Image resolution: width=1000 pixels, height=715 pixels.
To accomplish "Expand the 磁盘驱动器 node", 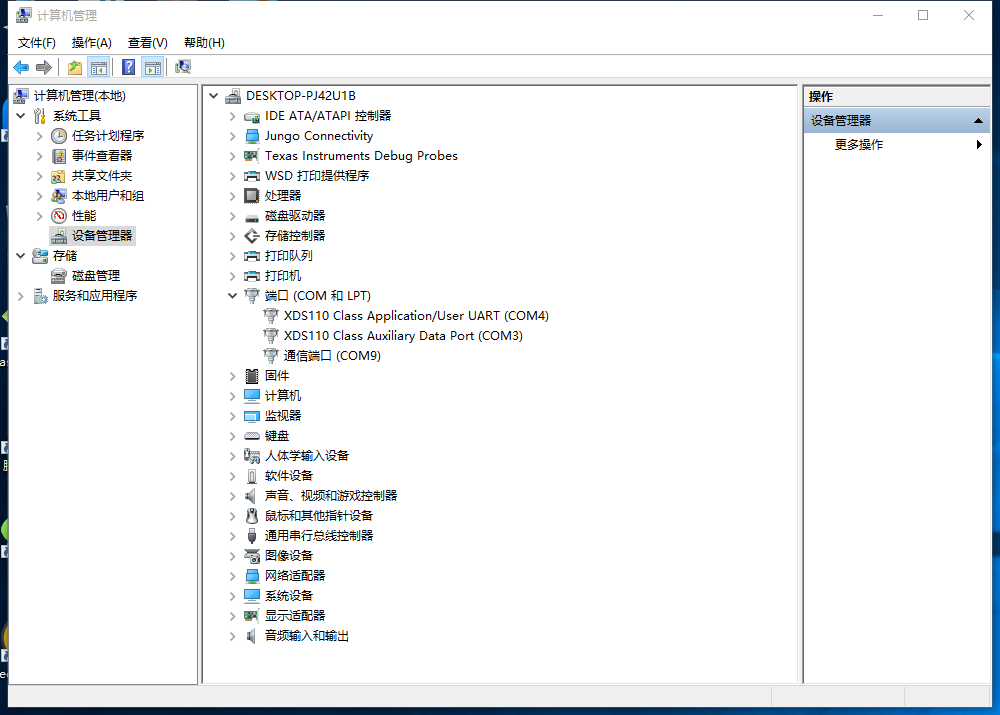I will coord(233,216).
